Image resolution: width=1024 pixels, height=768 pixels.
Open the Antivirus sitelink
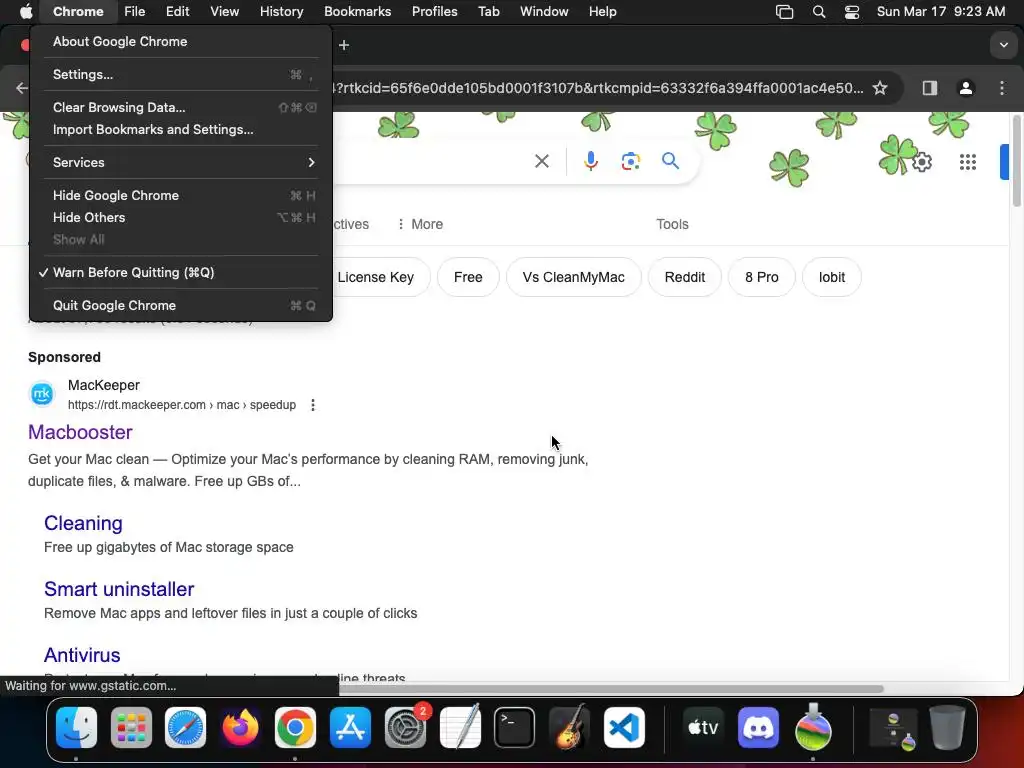tap(82, 655)
